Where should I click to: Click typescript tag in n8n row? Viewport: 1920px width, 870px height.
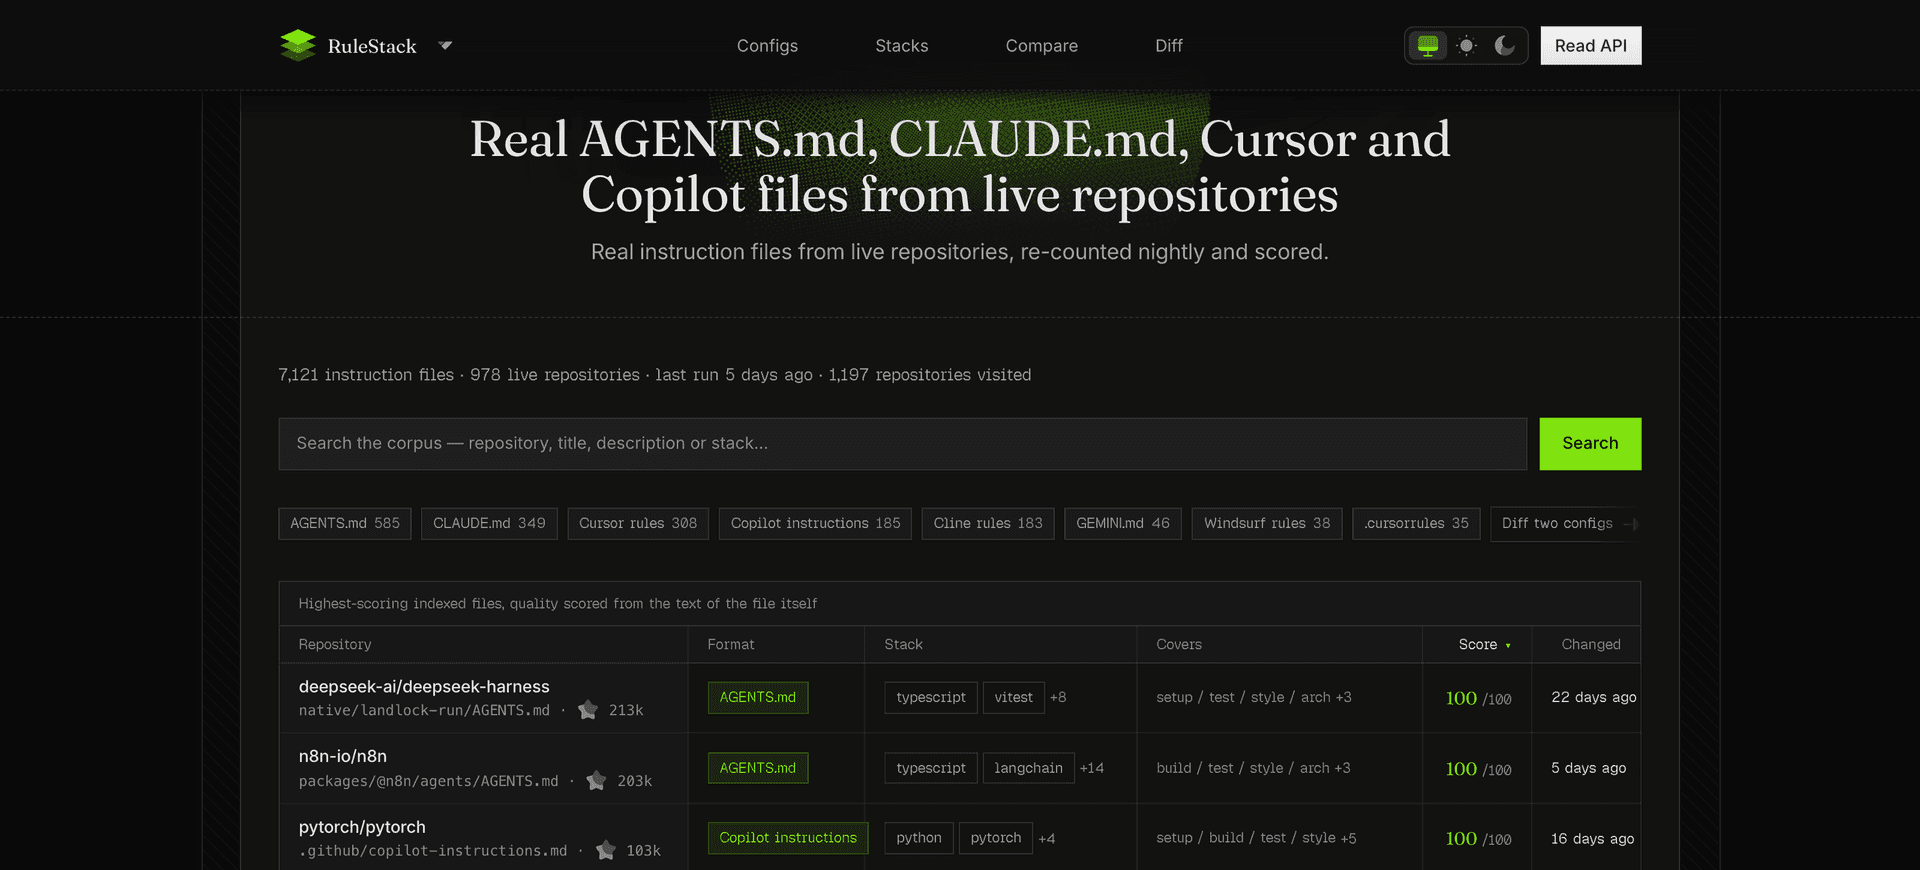point(931,768)
